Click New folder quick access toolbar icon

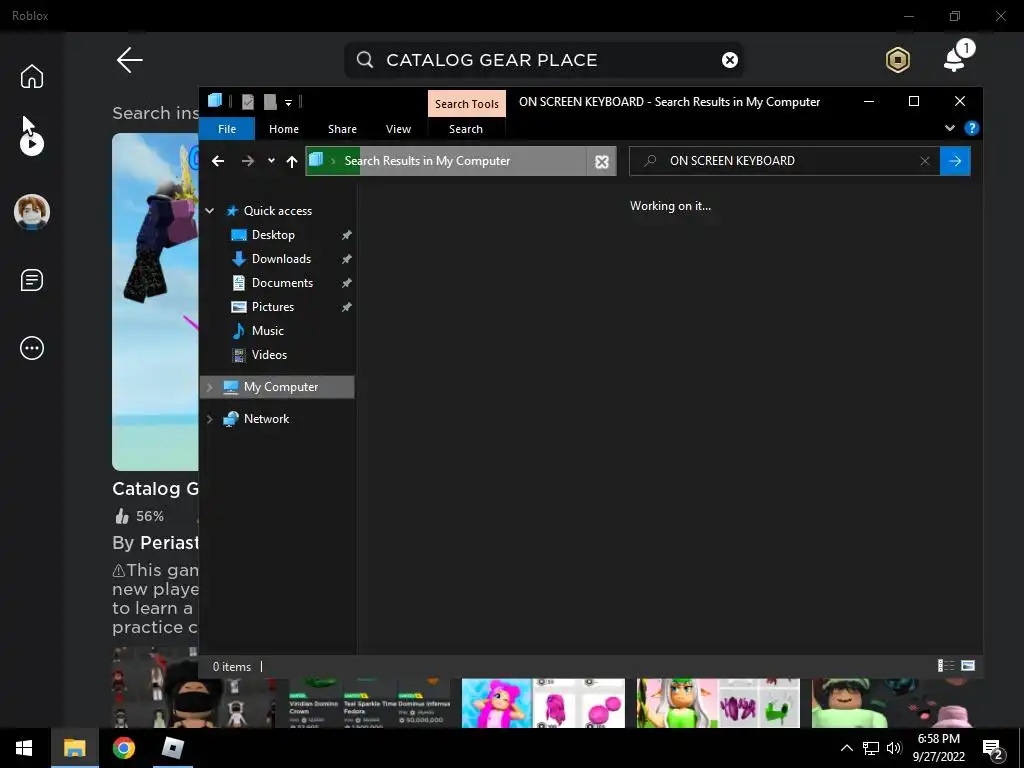coord(270,102)
